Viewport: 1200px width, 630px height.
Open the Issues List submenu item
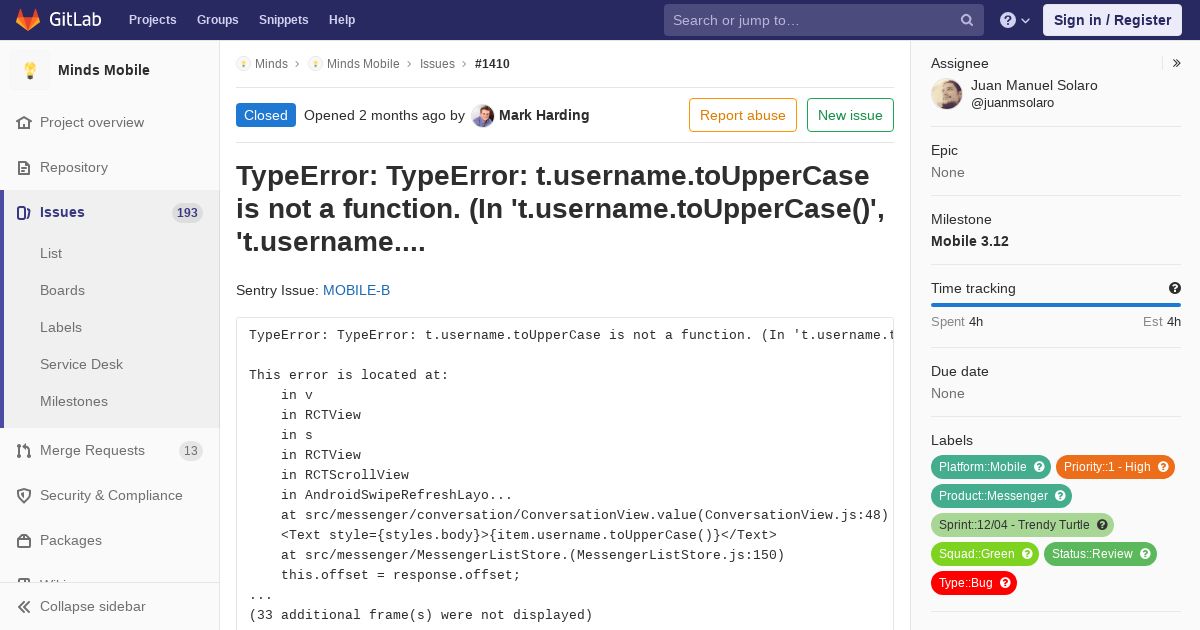click(51, 253)
